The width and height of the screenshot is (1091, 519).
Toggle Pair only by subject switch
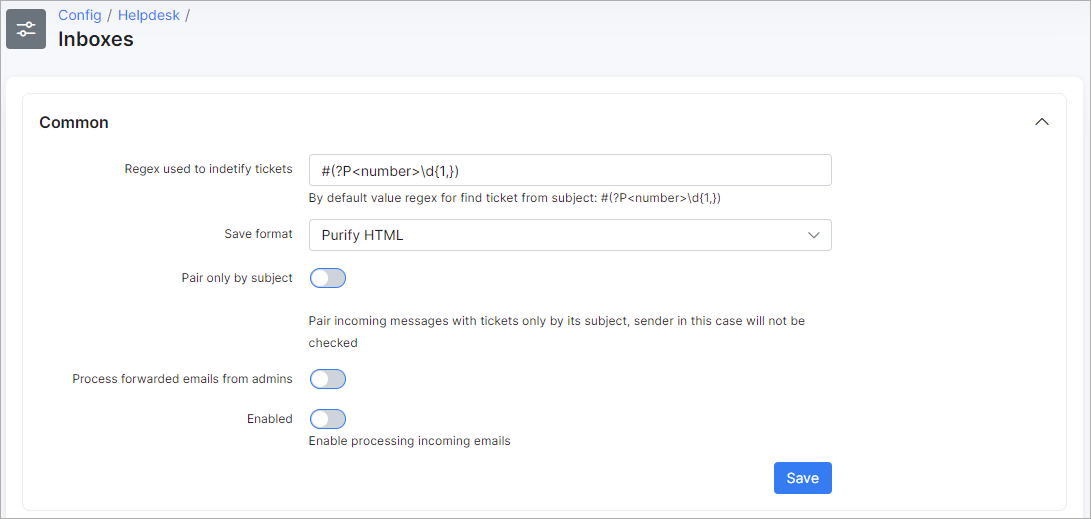[x=328, y=278]
